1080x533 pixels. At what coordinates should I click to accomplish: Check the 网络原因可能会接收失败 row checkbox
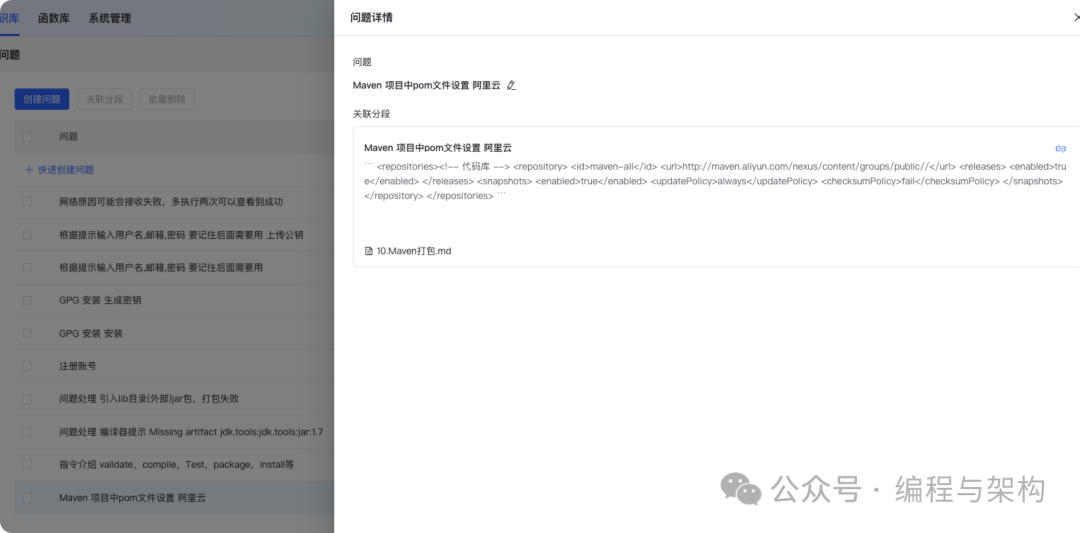27,202
